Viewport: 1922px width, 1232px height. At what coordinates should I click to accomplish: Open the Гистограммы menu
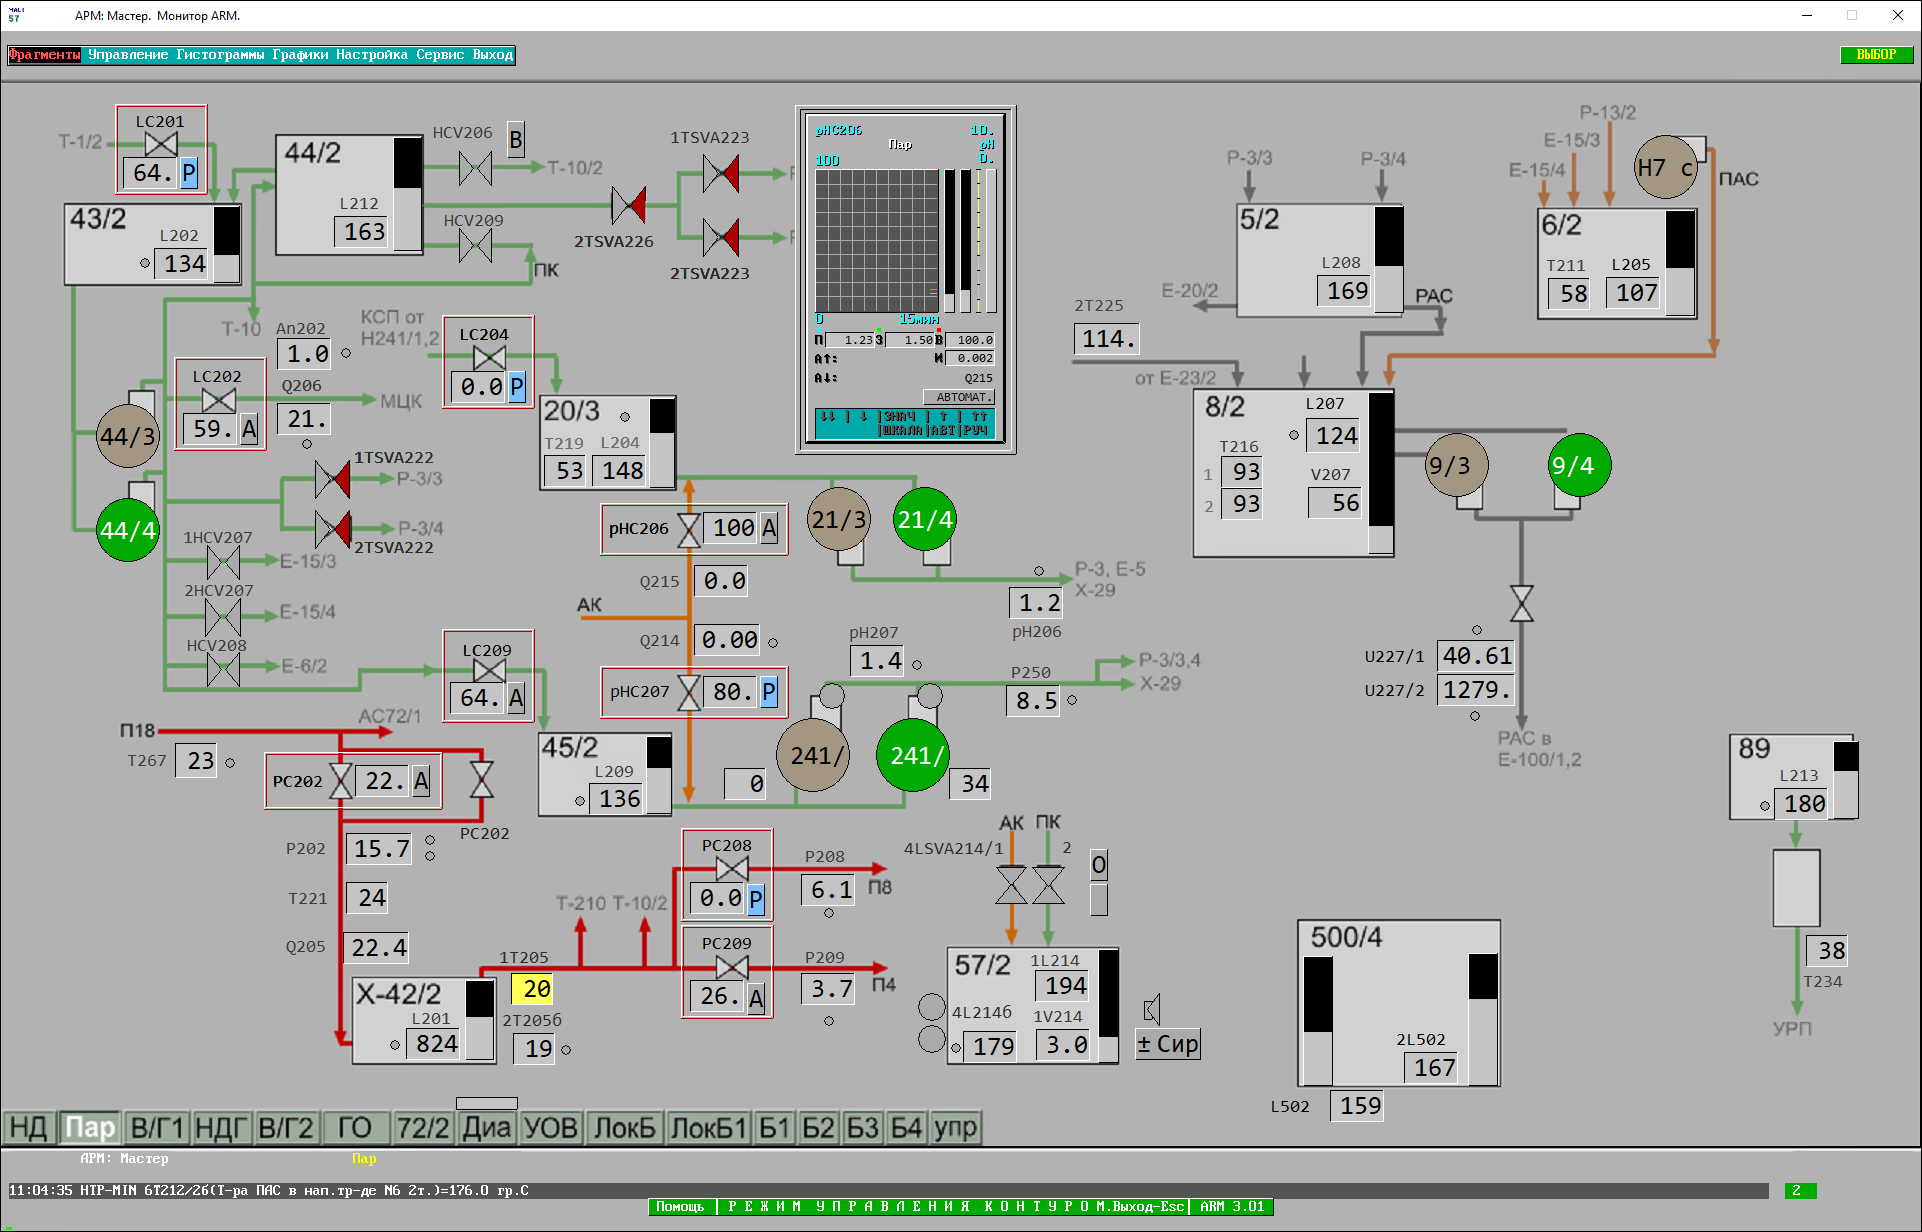220,55
